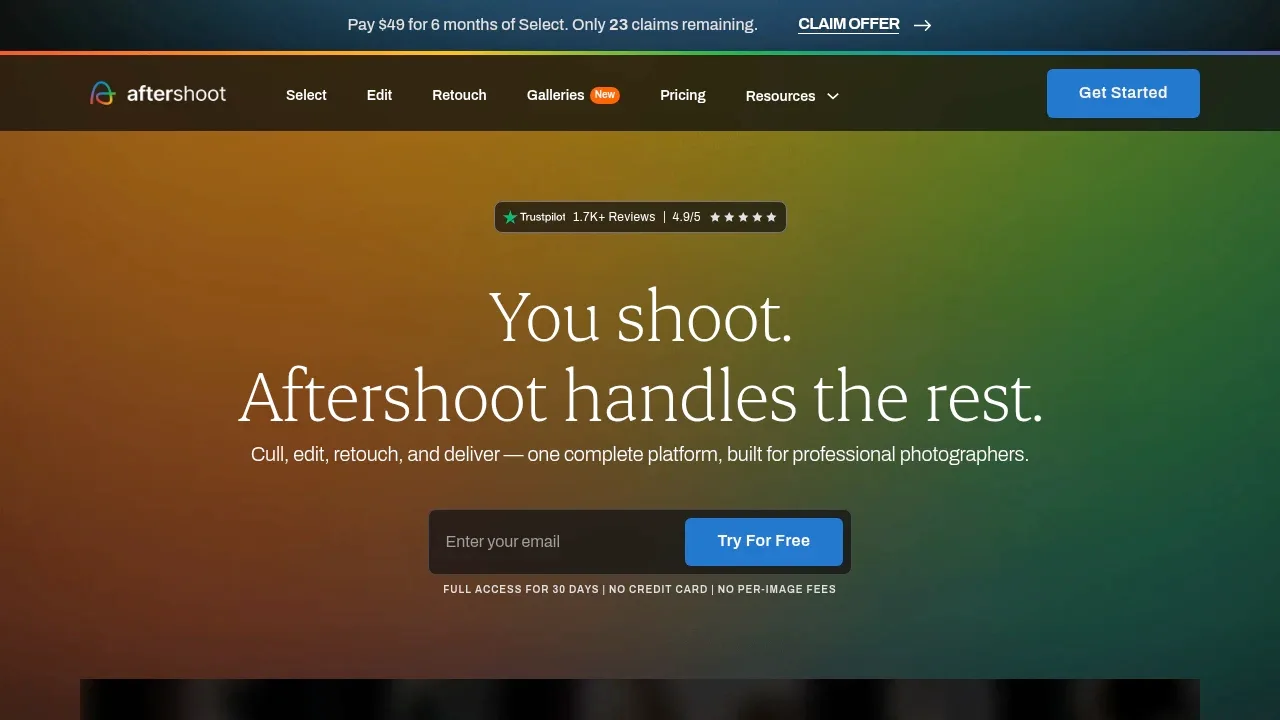Viewport: 1280px width, 720px height.
Task: Click the 'FULL ACCESS FOR 30 DAYS' text
Action: tap(521, 590)
